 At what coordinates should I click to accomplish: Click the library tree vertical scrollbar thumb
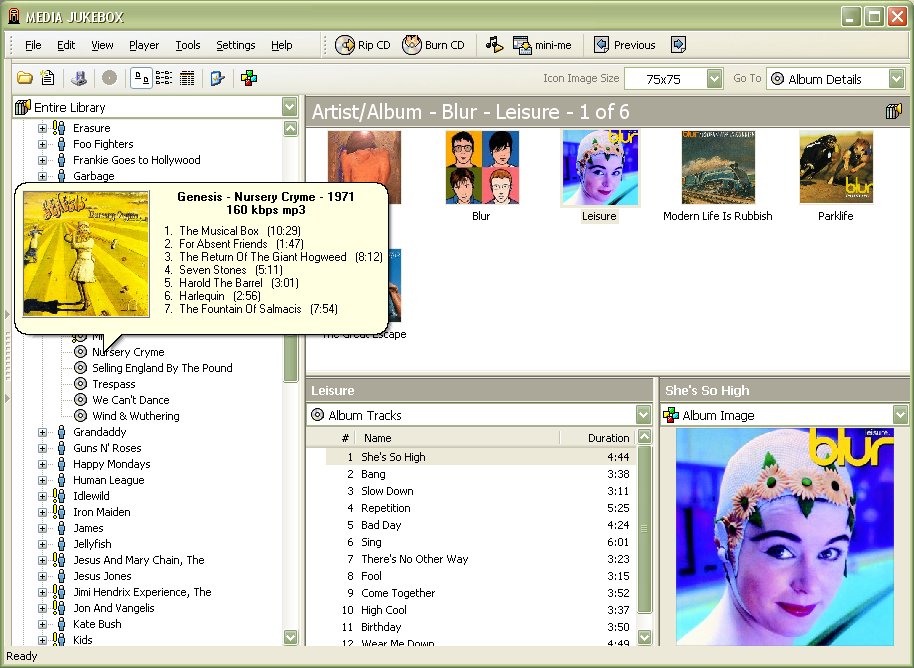(290, 356)
